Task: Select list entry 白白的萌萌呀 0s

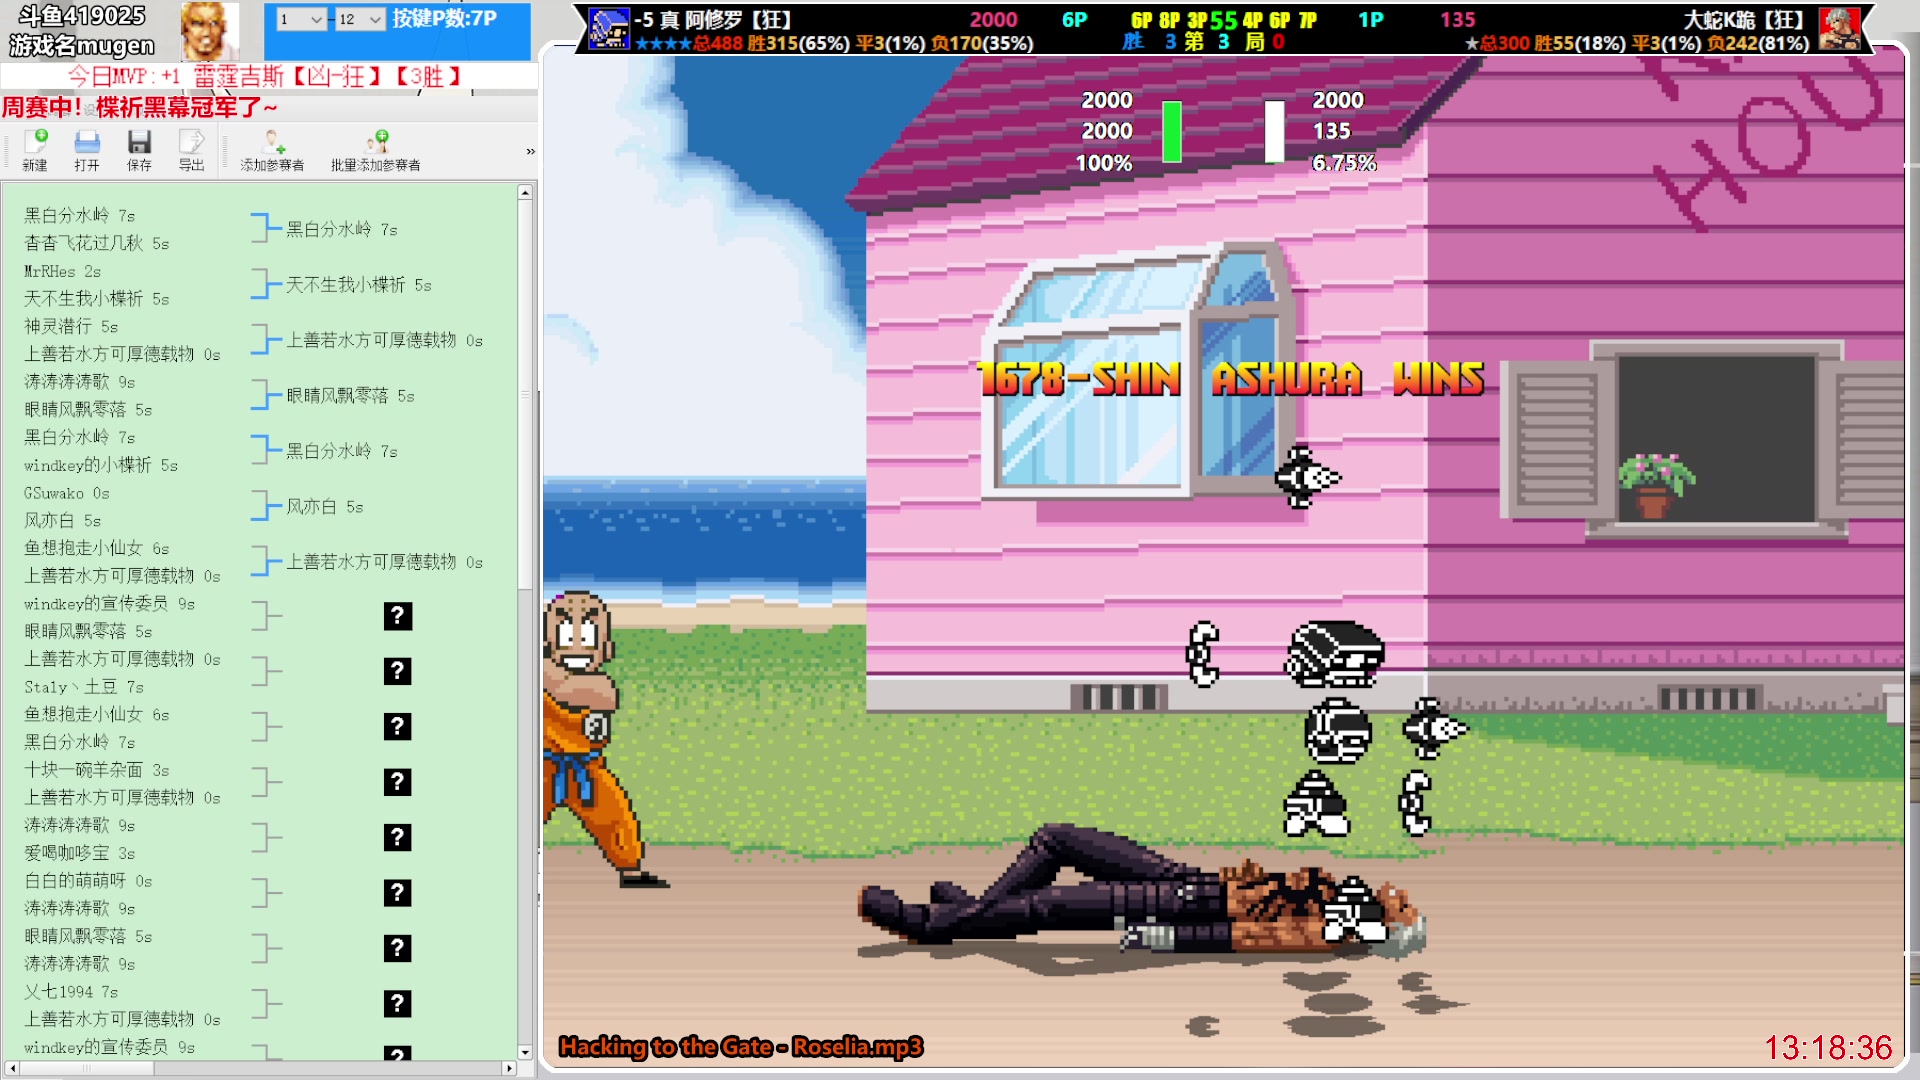Action: tap(88, 881)
